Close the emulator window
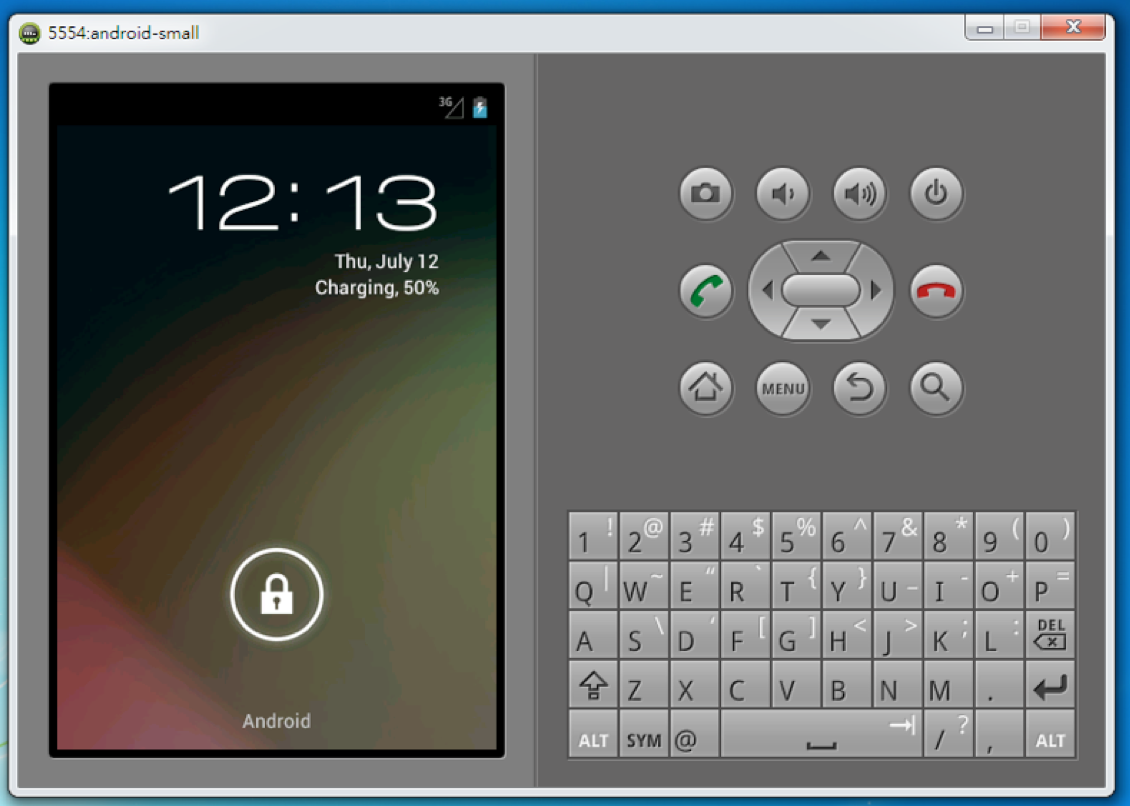This screenshot has height=806, width=1130. coord(1073,27)
